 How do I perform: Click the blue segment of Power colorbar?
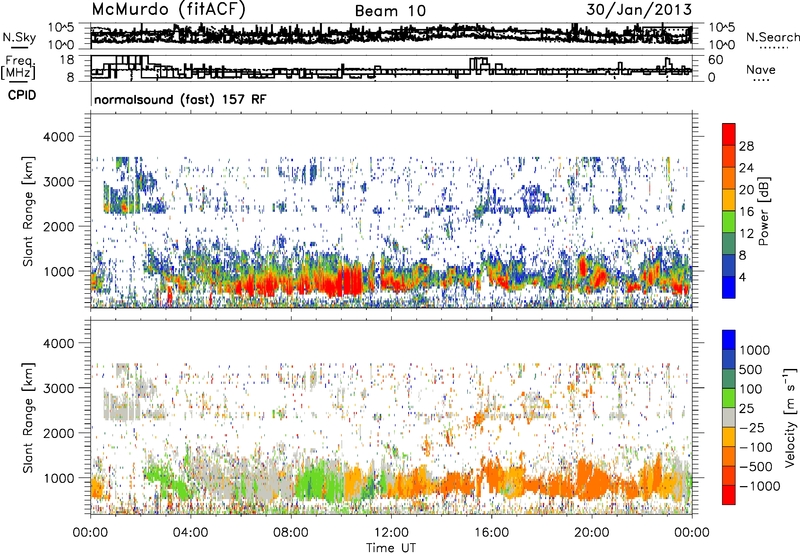(729, 287)
